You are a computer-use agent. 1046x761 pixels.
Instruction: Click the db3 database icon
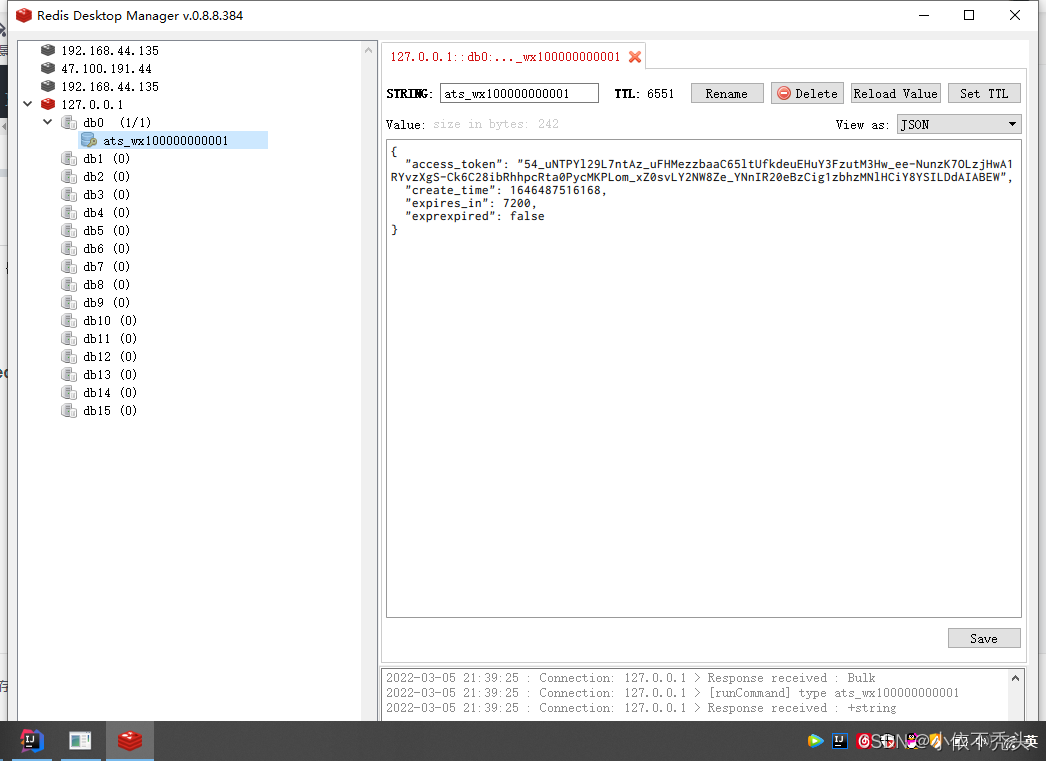pyautogui.click(x=69, y=194)
